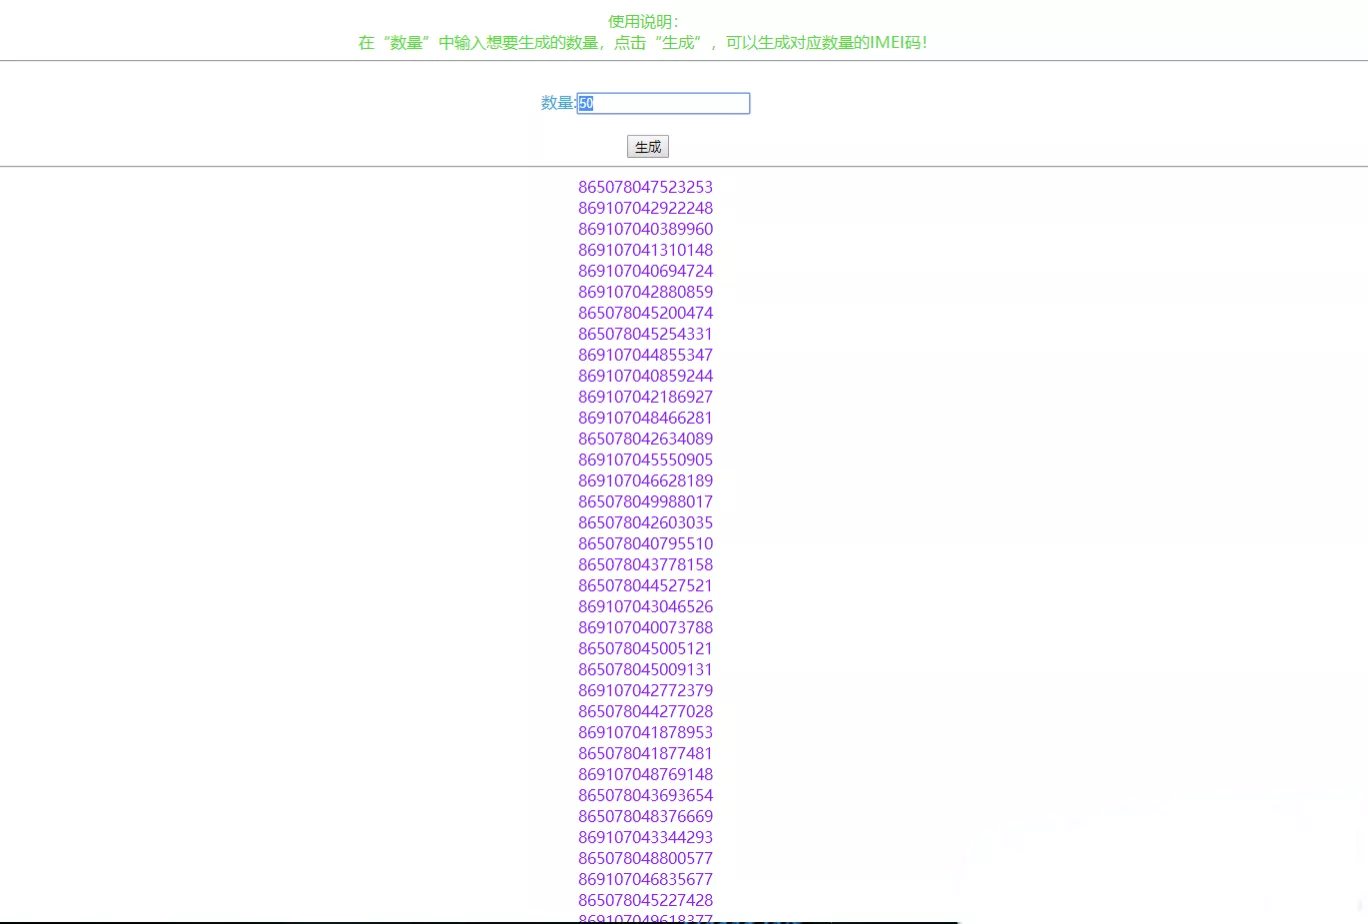Click IMEI code 865078045254331
This screenshot has width=1368, height=924.
(x=645, y=334)
